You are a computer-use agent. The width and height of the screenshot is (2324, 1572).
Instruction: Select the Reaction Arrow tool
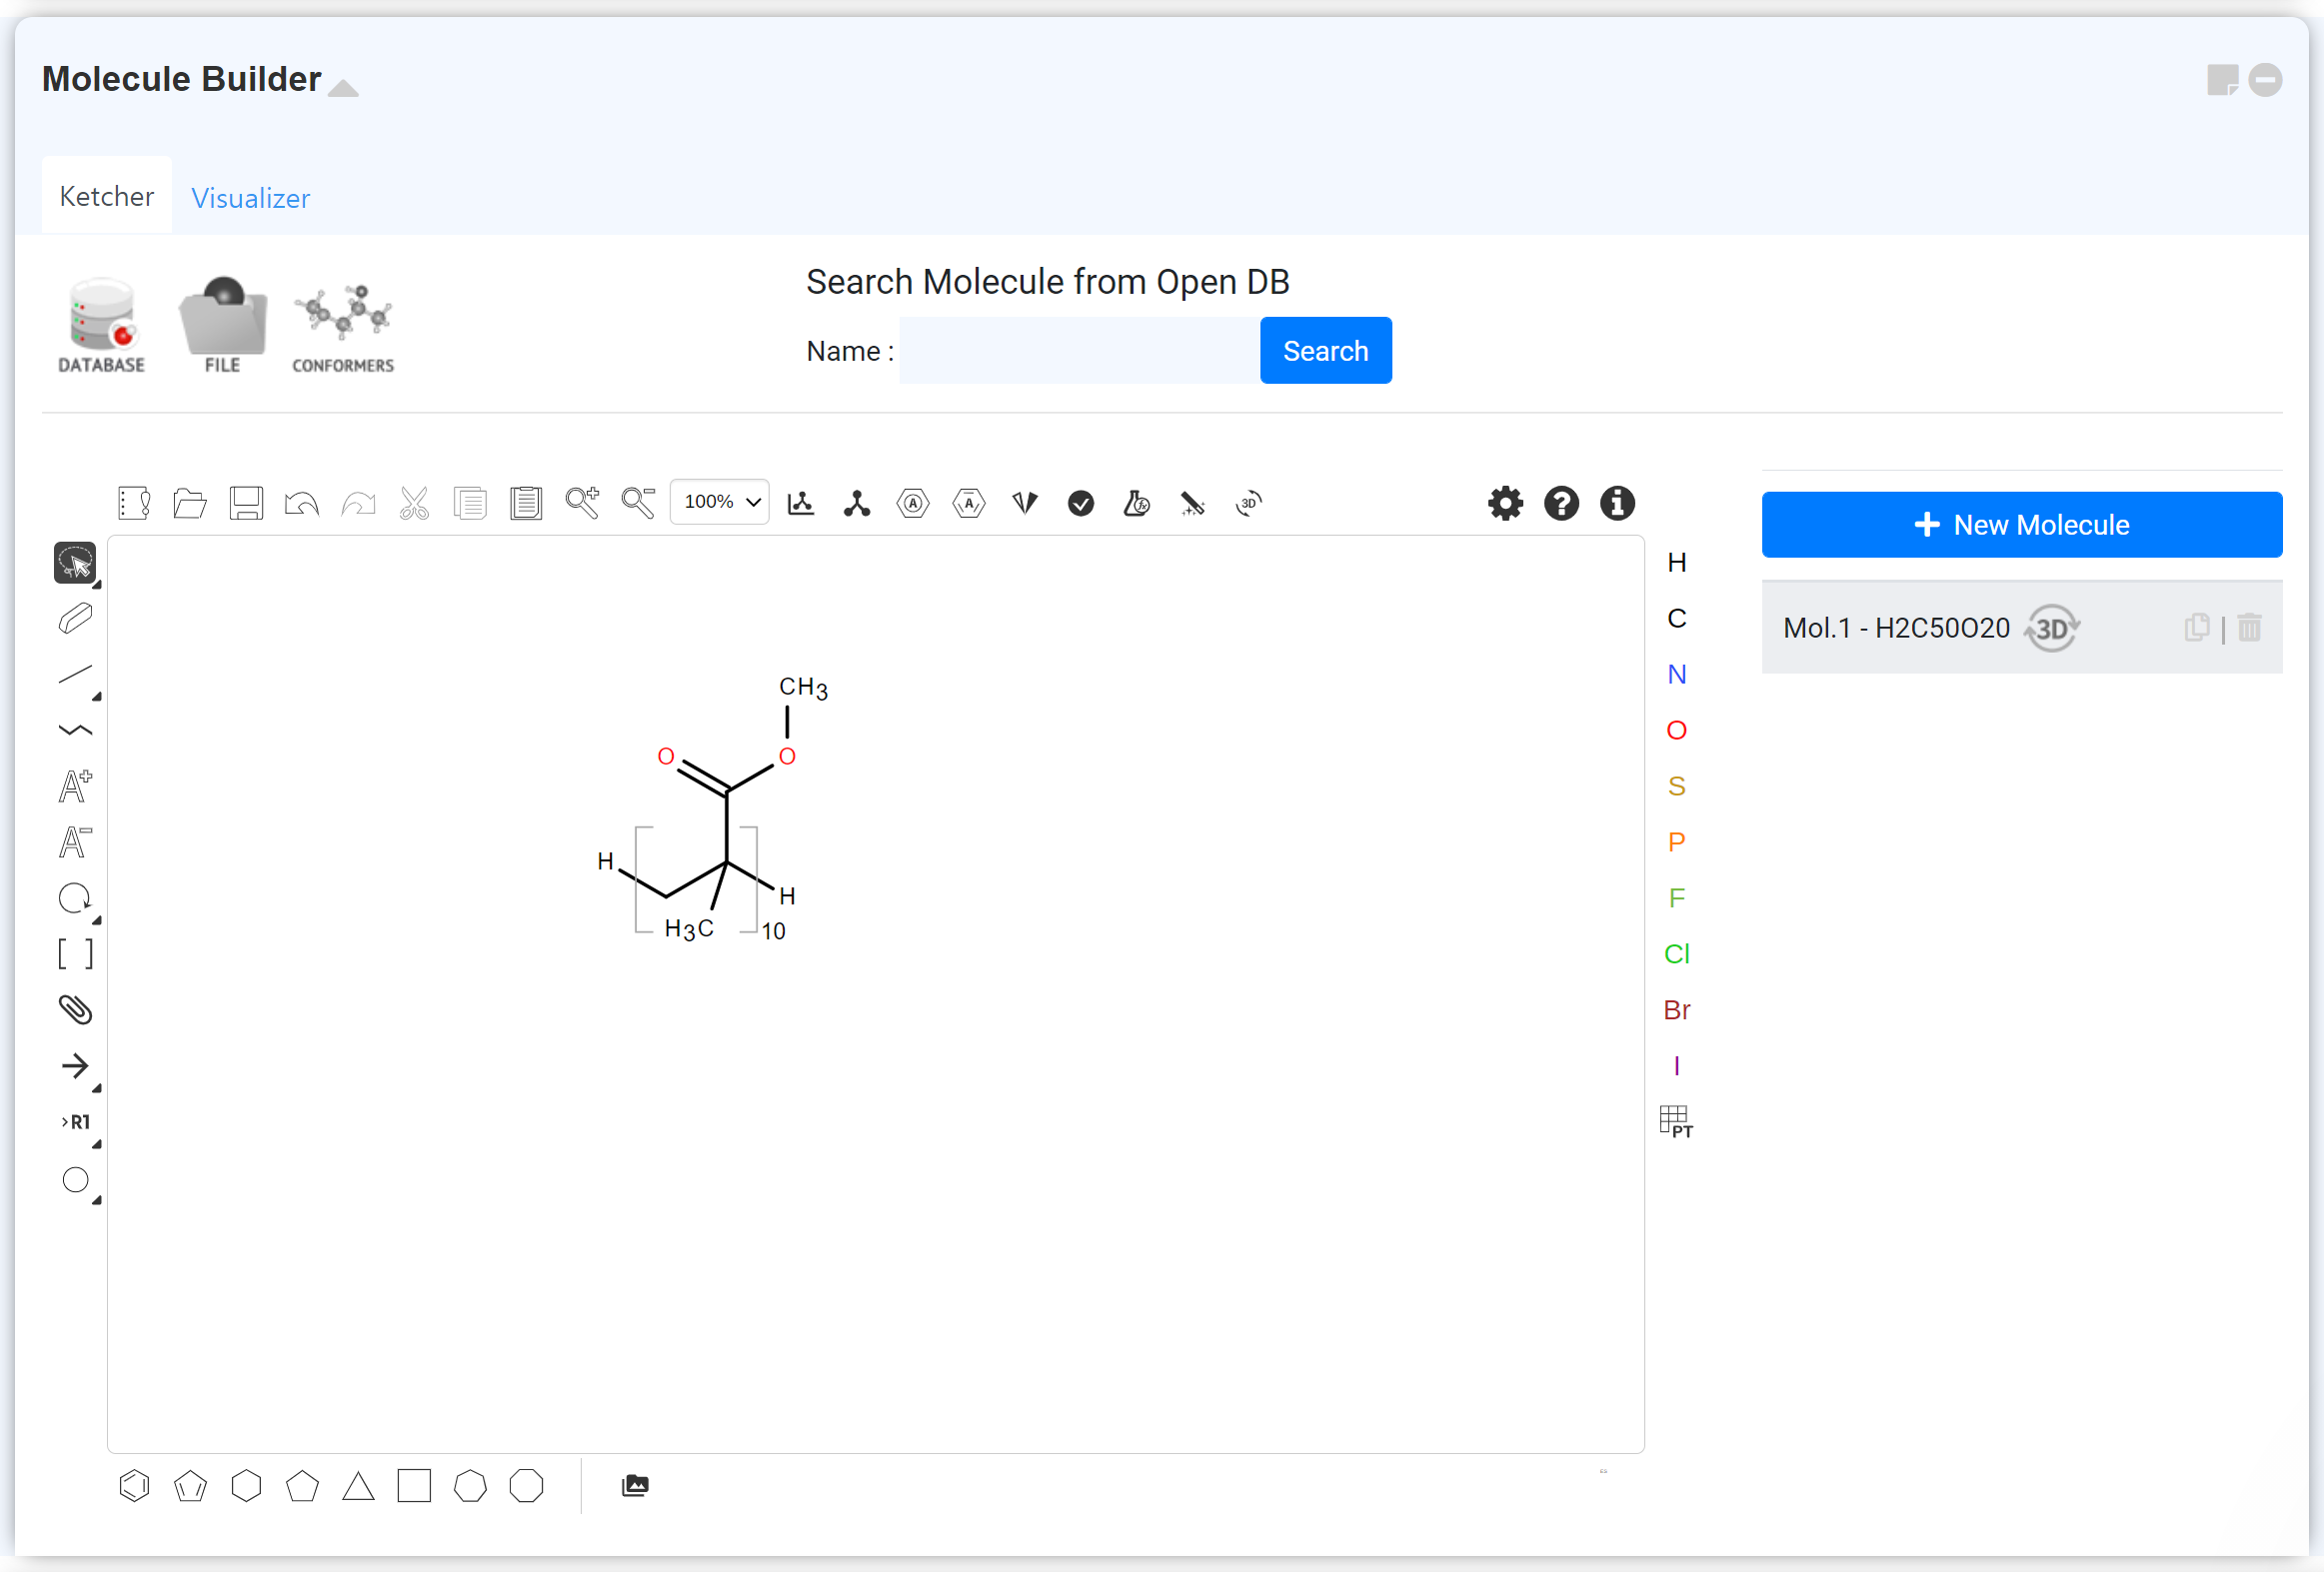coord(75,1066)
